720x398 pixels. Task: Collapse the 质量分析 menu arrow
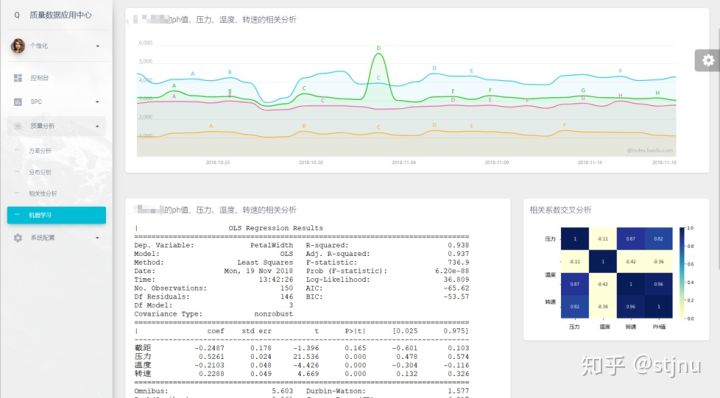(x=97, y=126)
